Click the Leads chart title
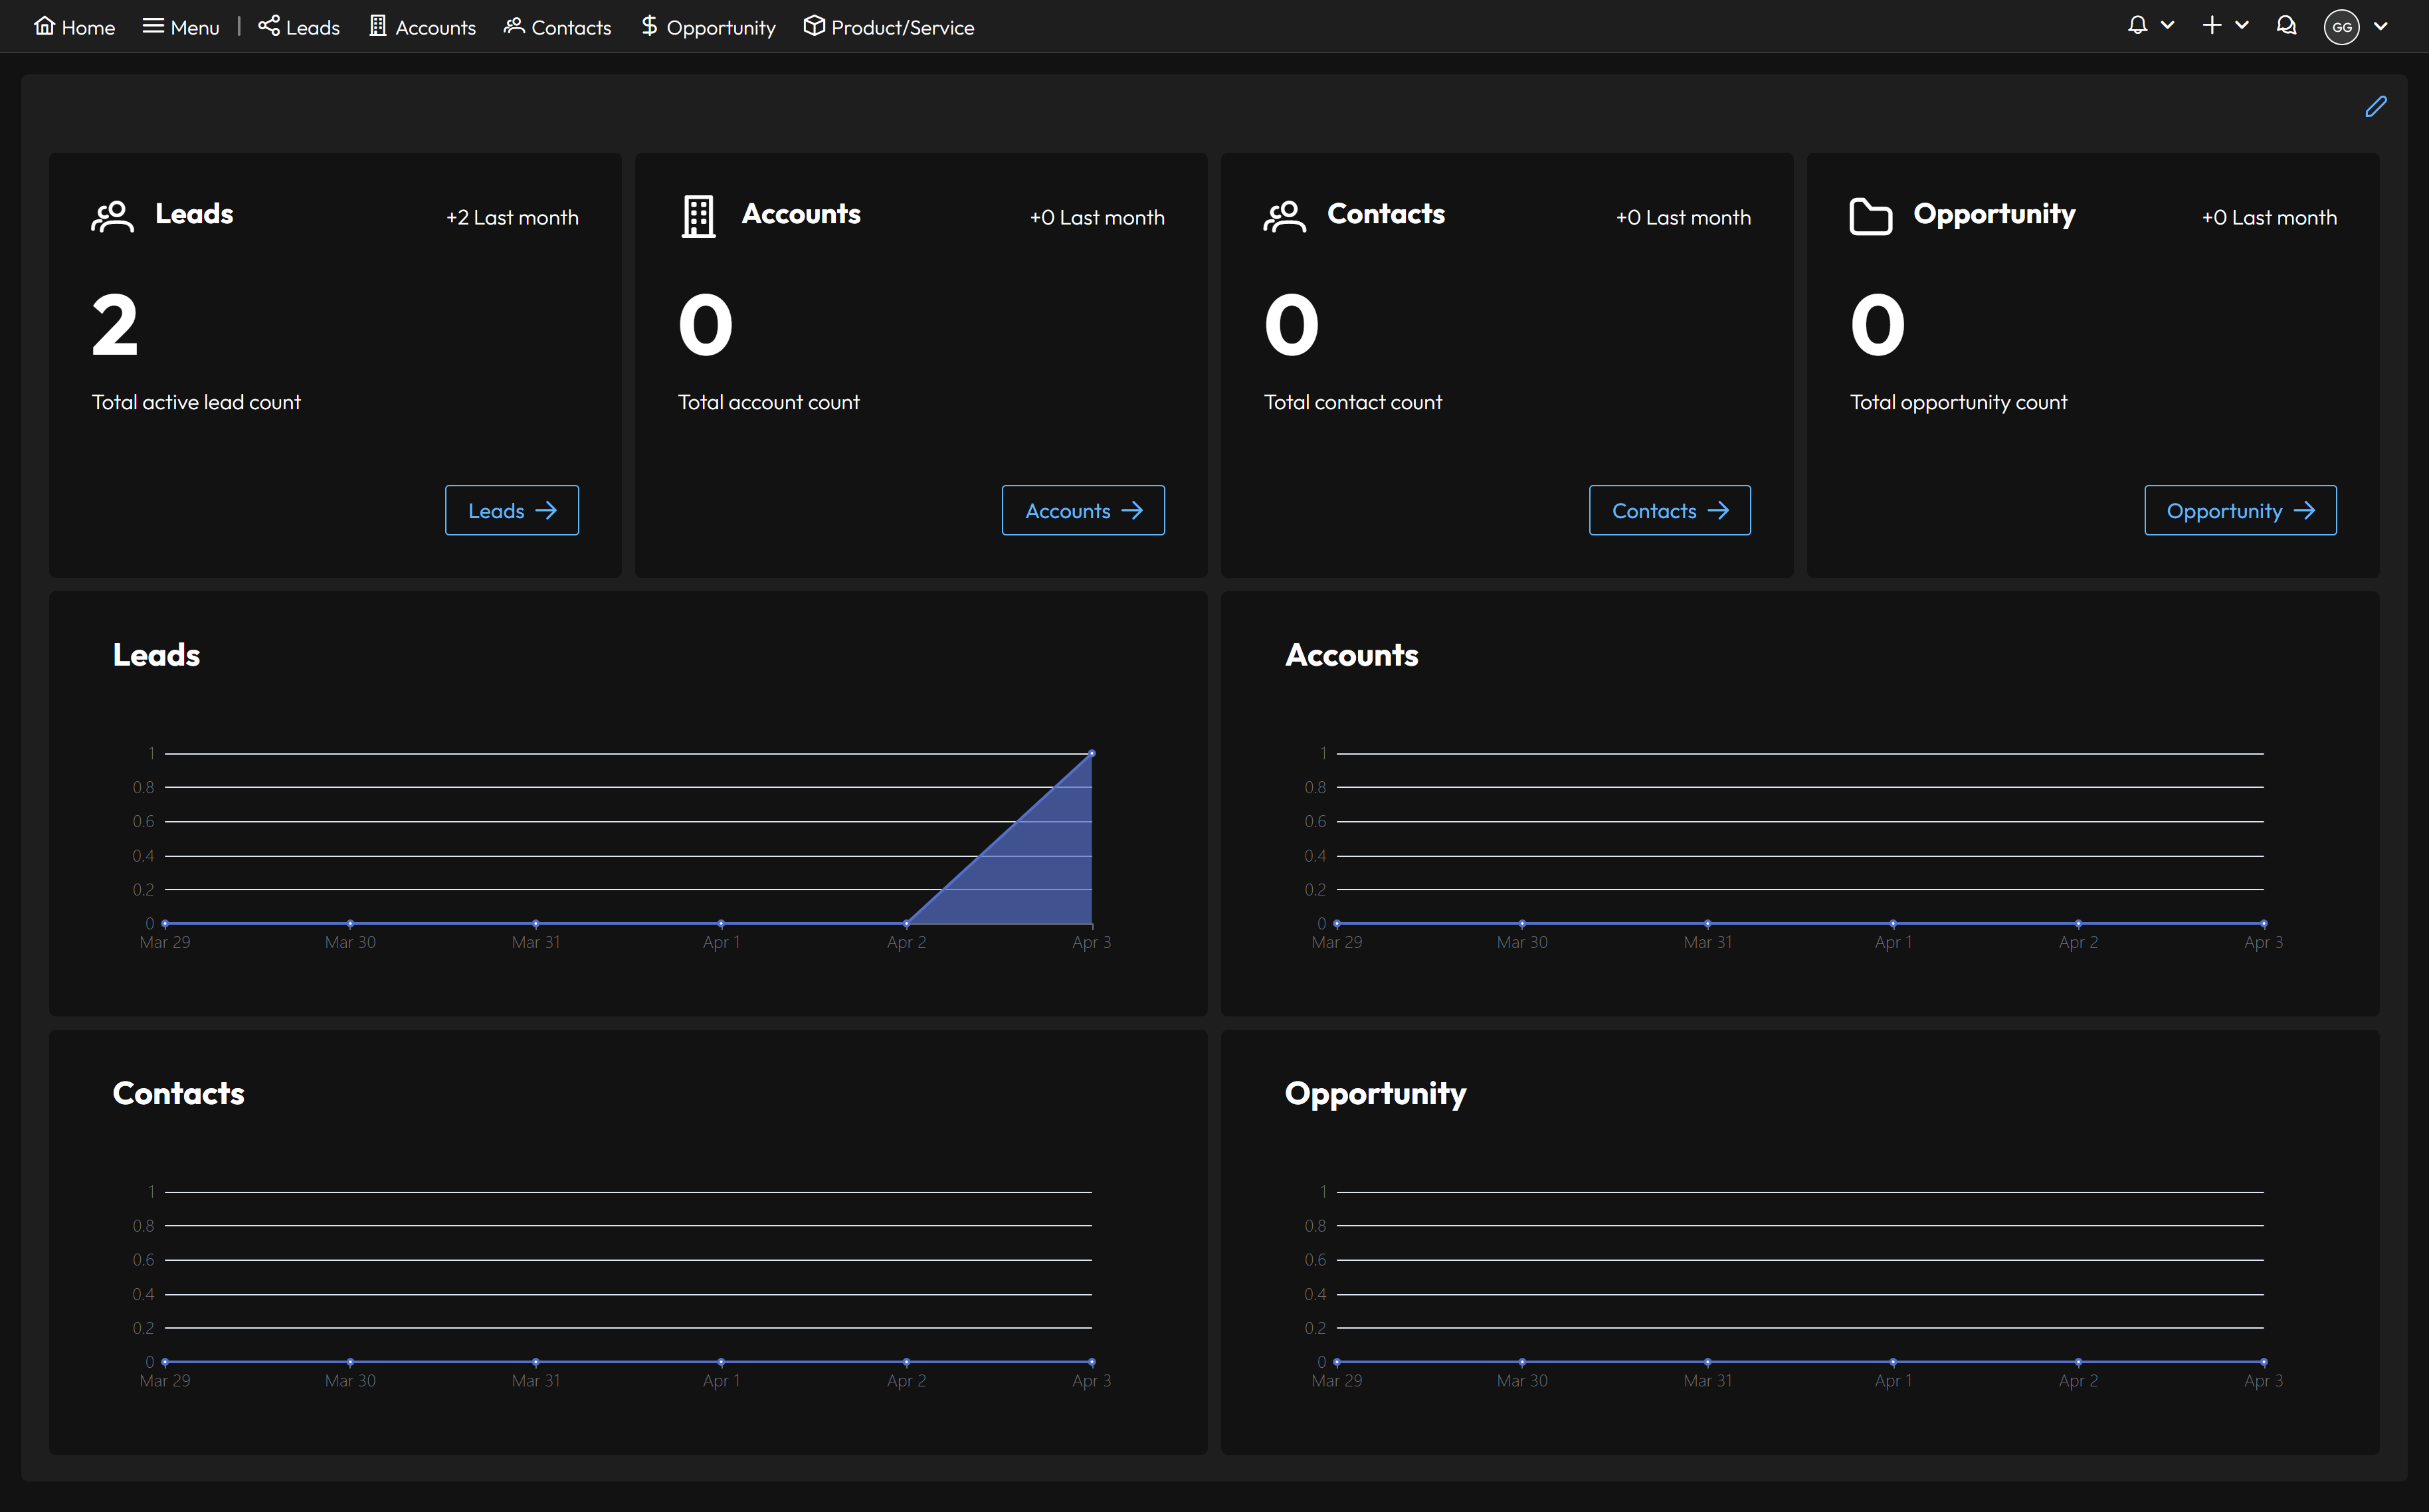The width and height of the screenshot is (2429, 1512). pyautogui.click(x=156, y=655)
